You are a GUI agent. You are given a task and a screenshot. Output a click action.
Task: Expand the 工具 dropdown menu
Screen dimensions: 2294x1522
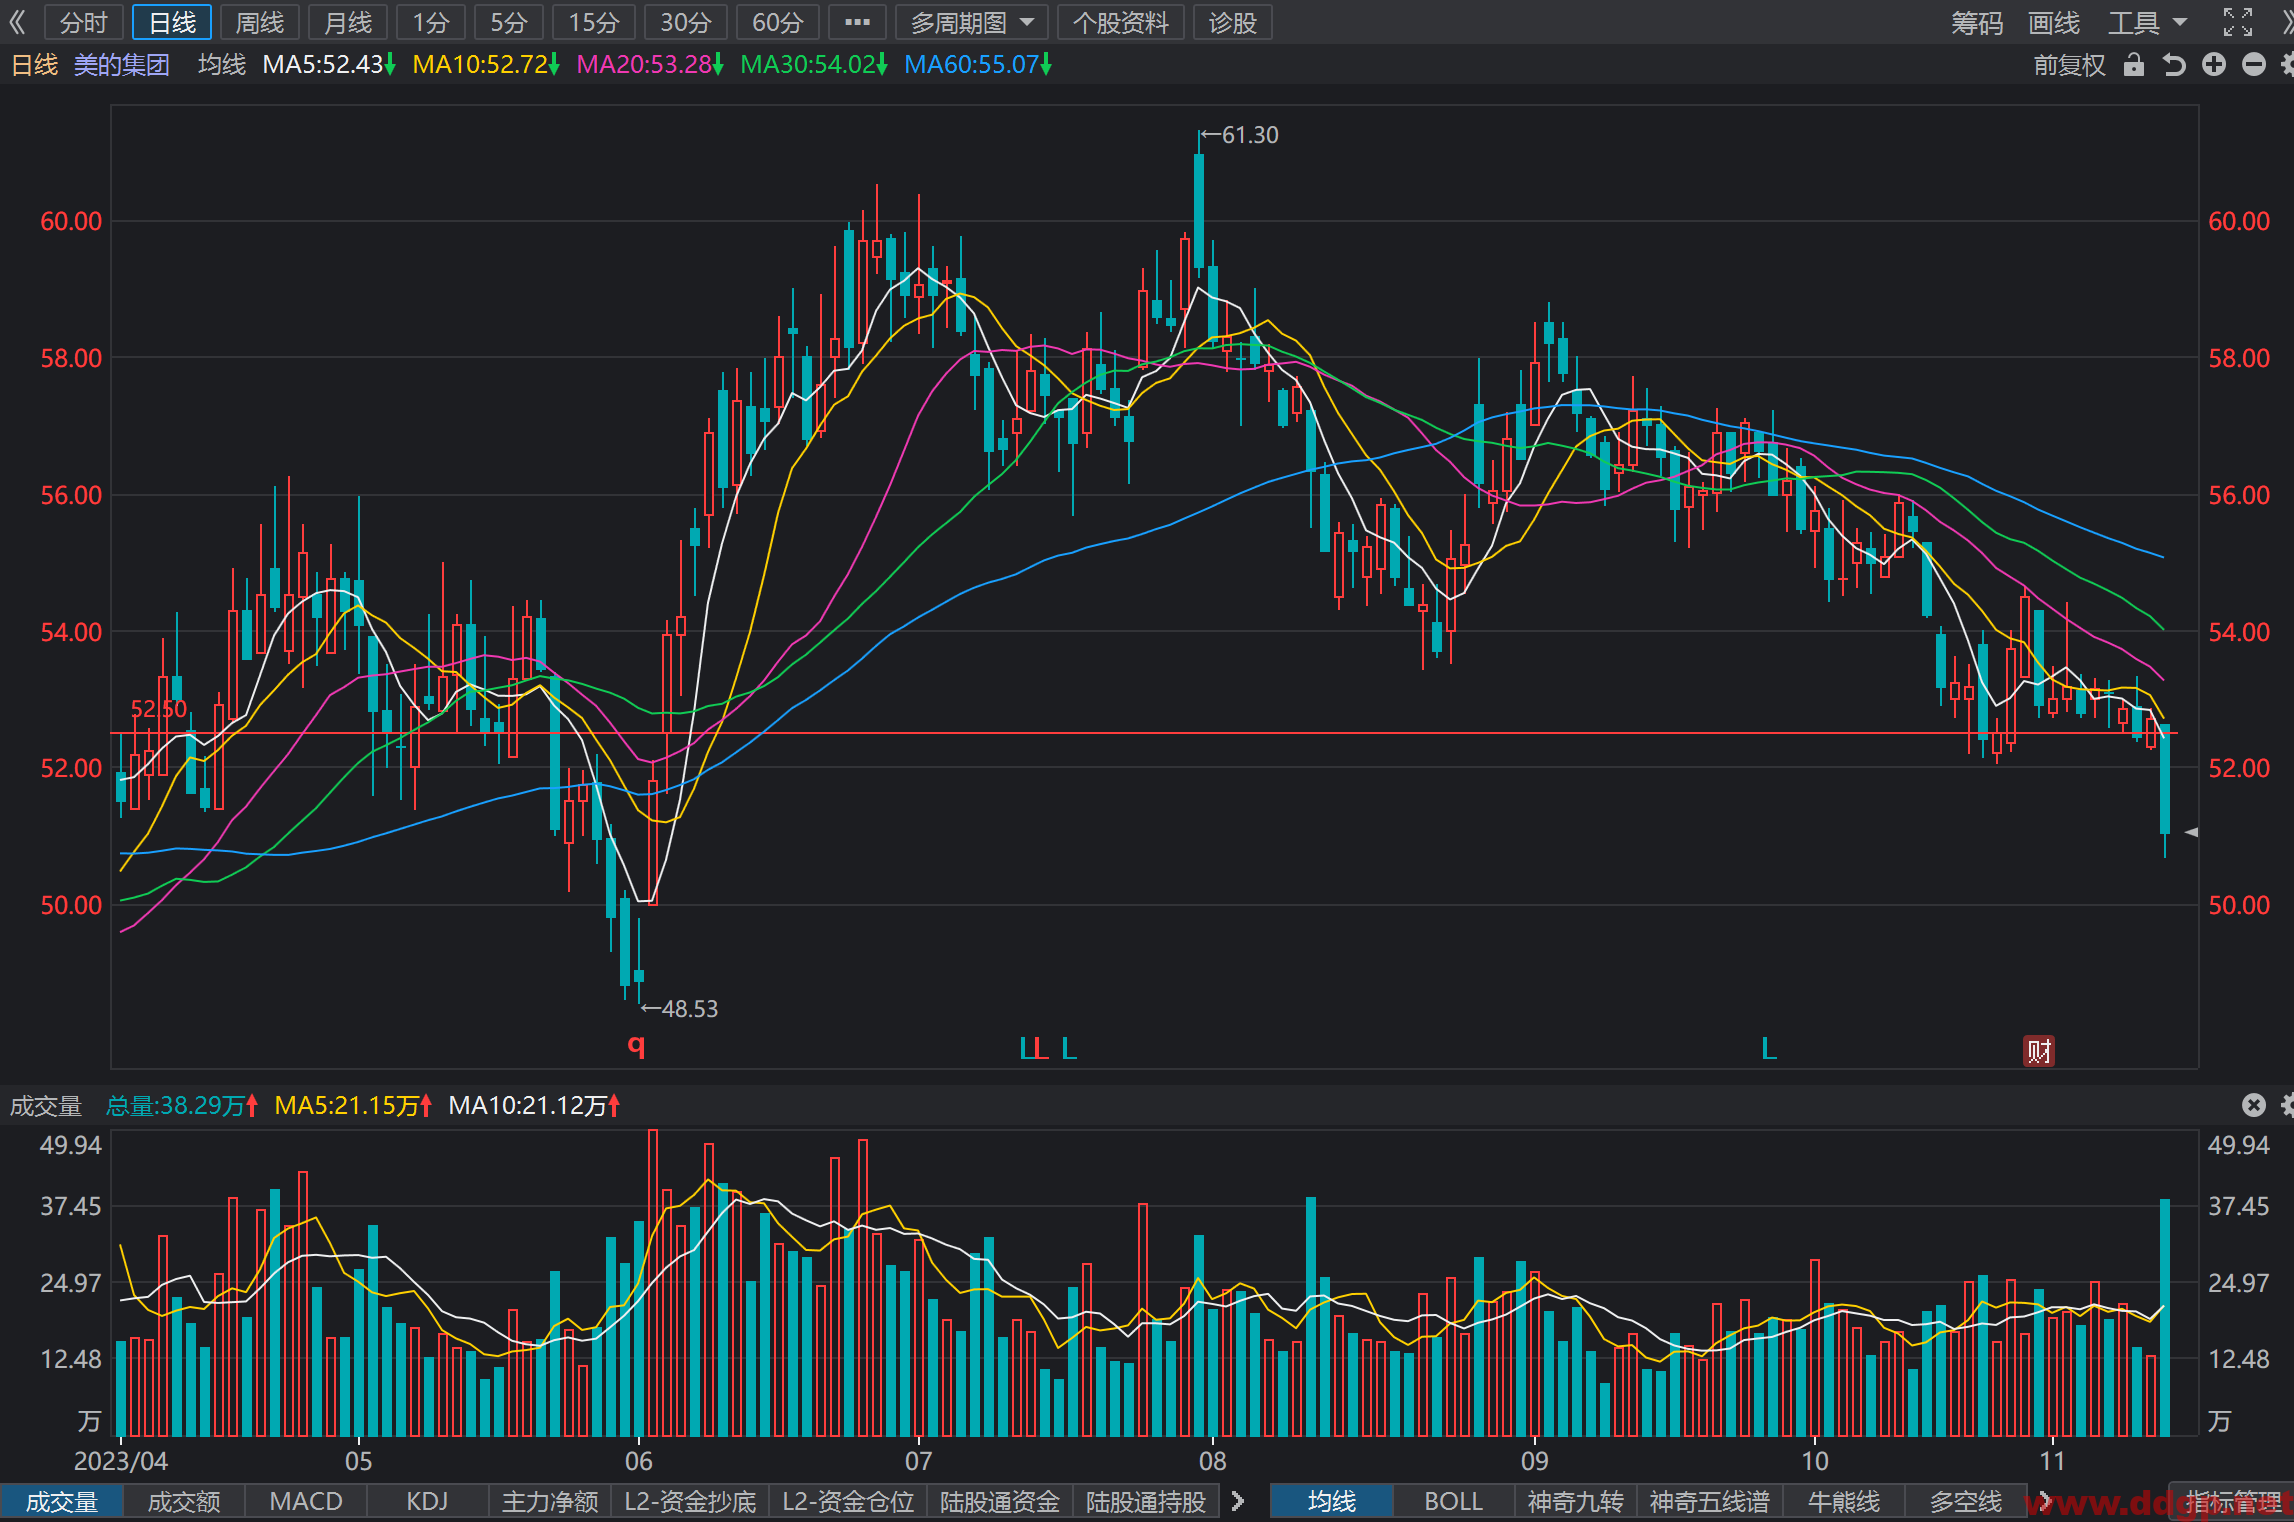click(2149, 22)
